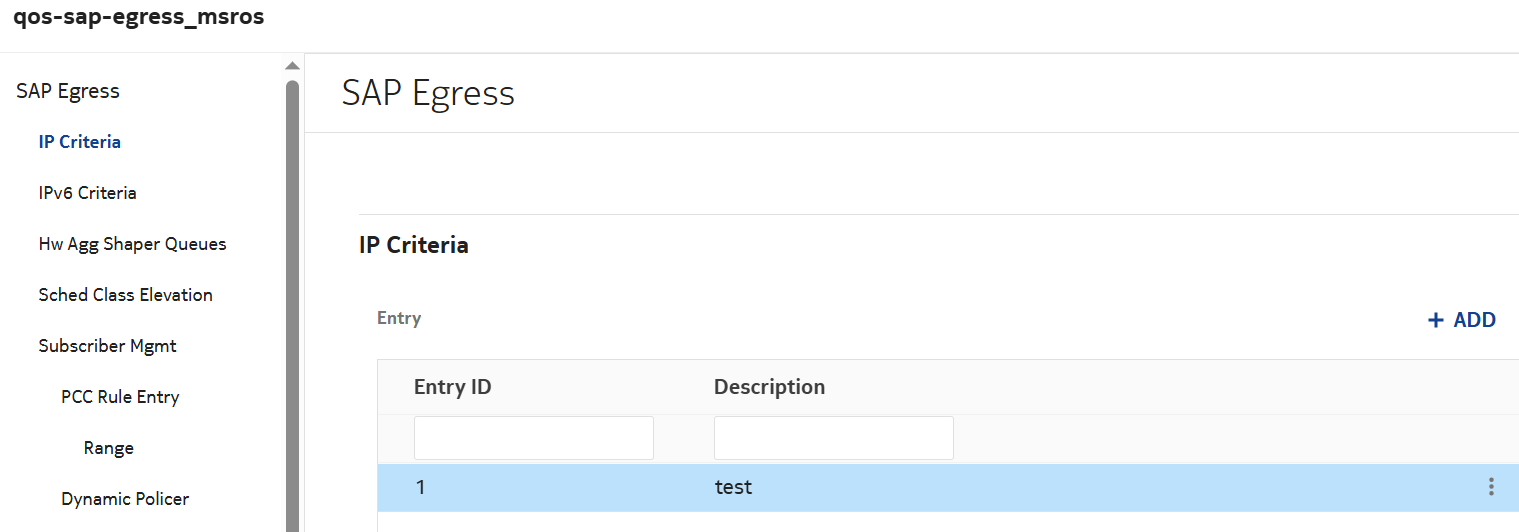This screenshot has height=532, width=1519.
Task: Expand Subscriber Mgmt in the sidebar
Action: [108, 346]
